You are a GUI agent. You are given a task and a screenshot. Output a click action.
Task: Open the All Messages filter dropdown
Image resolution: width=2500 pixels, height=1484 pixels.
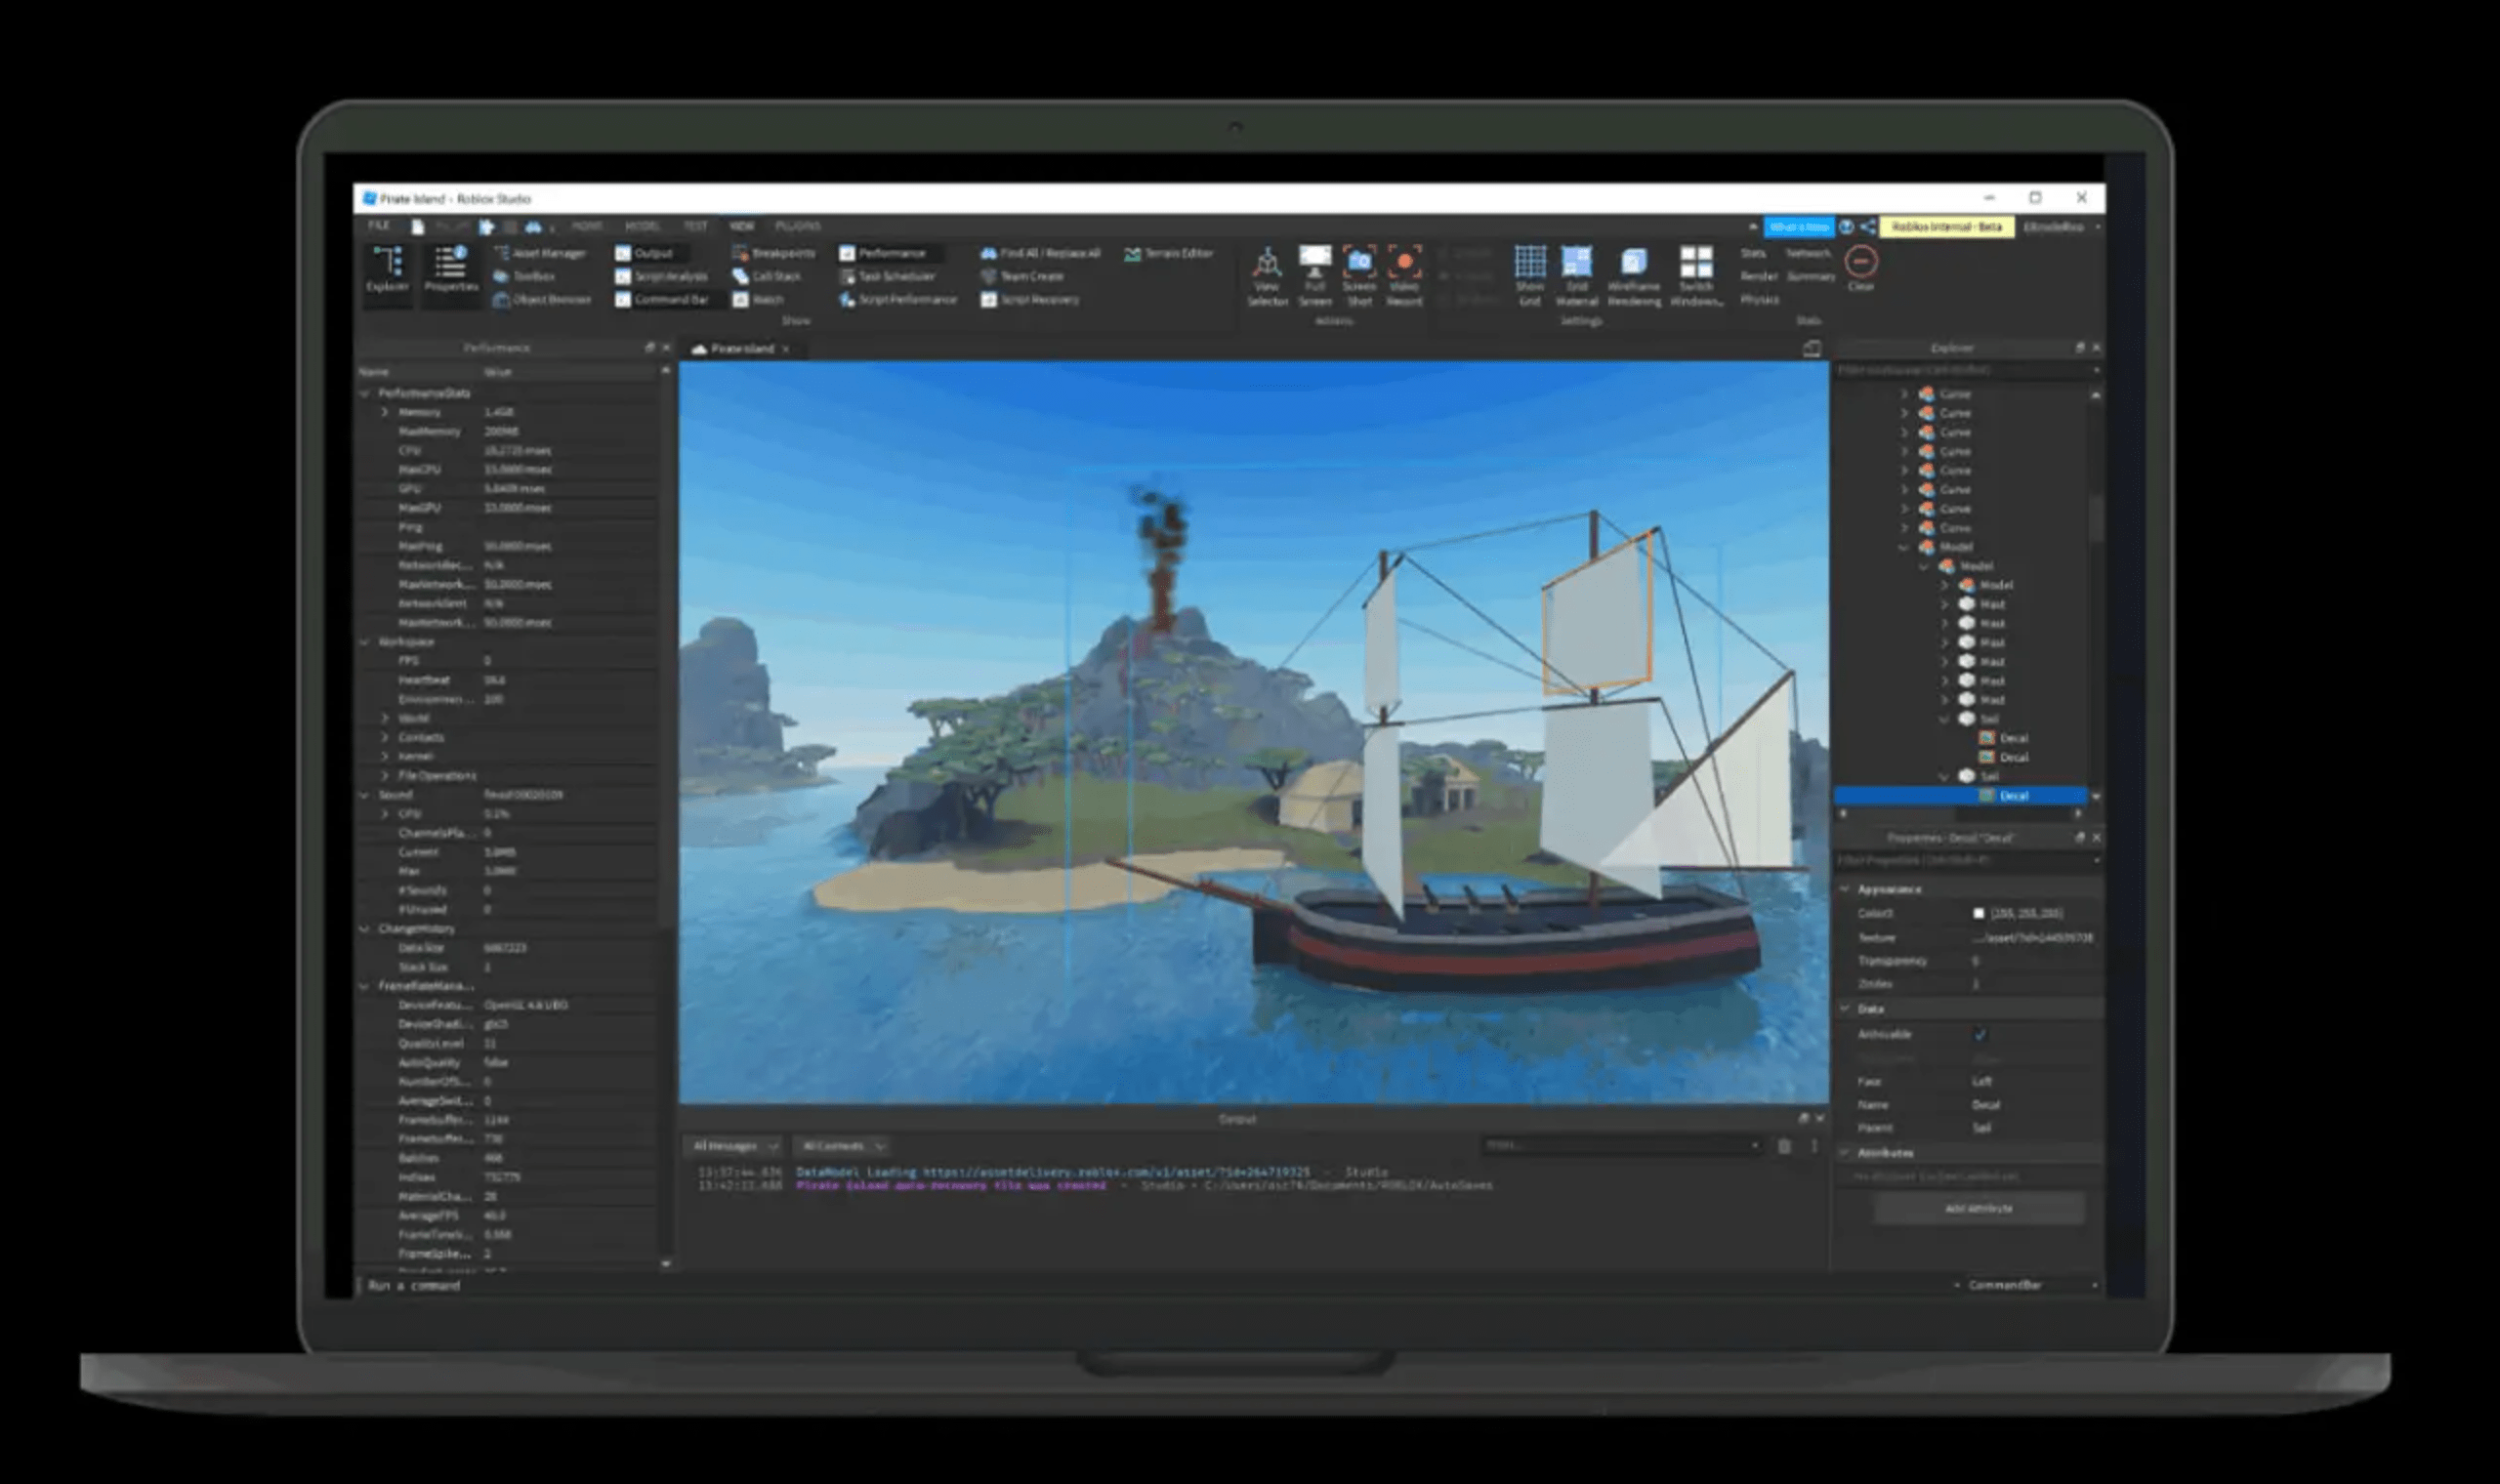(x=735, y=1146)
